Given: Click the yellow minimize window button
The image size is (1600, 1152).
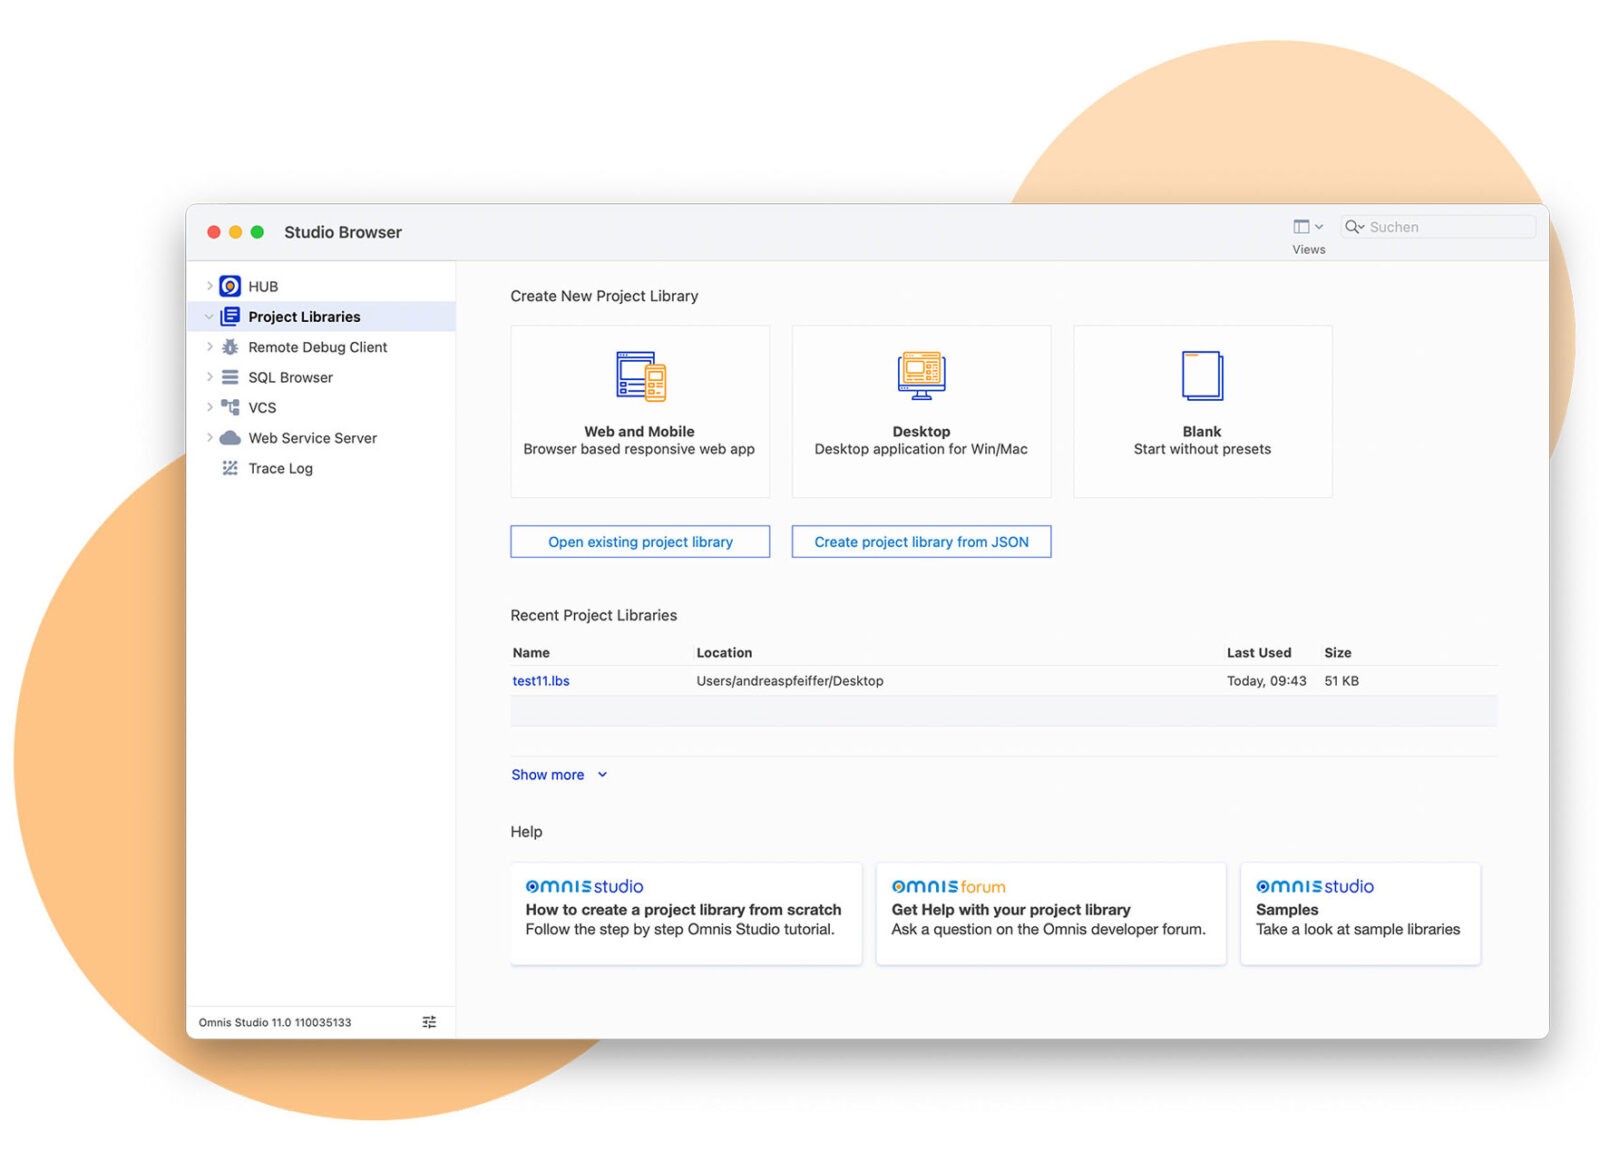Looking at the screenshot, I should coord(236,232).
